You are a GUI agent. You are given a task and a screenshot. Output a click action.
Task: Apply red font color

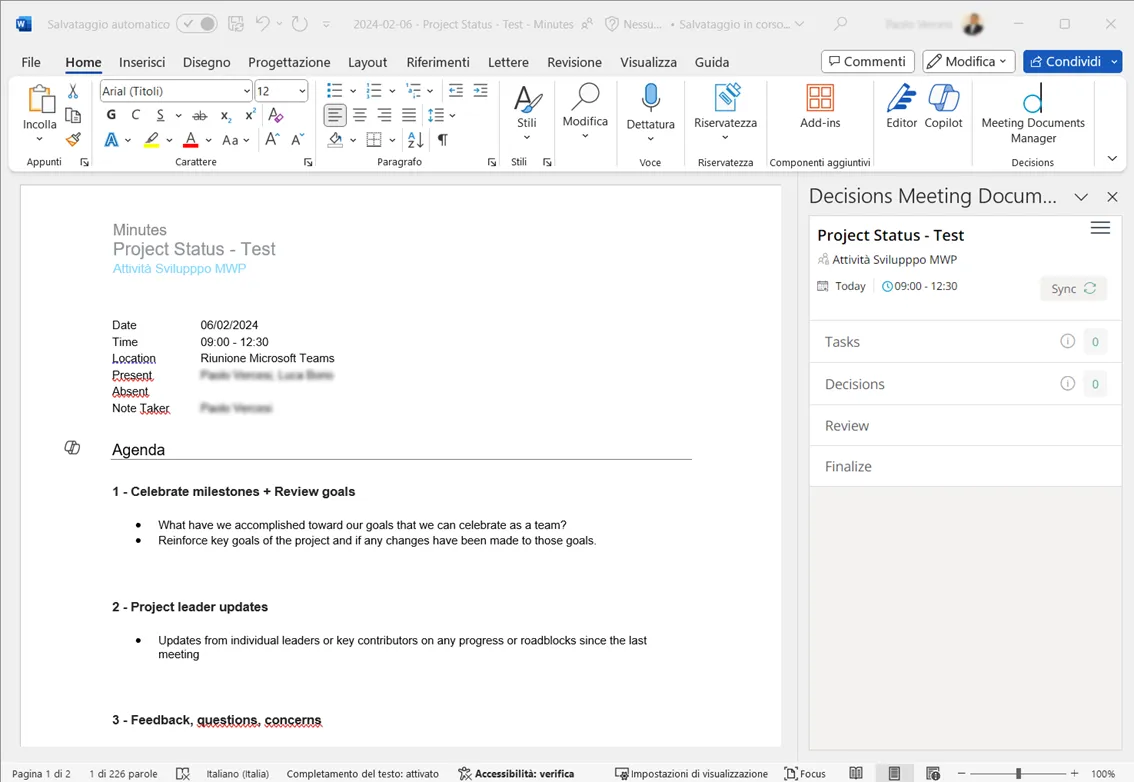190,139
